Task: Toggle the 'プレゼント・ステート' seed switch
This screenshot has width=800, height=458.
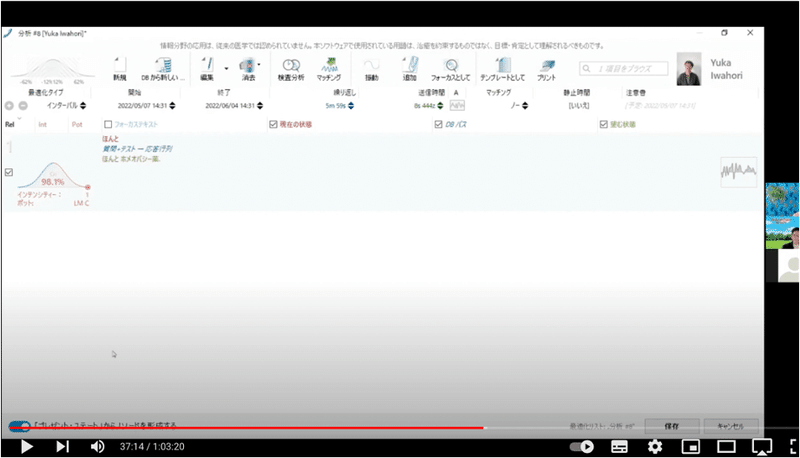Action: pos(19,425)
